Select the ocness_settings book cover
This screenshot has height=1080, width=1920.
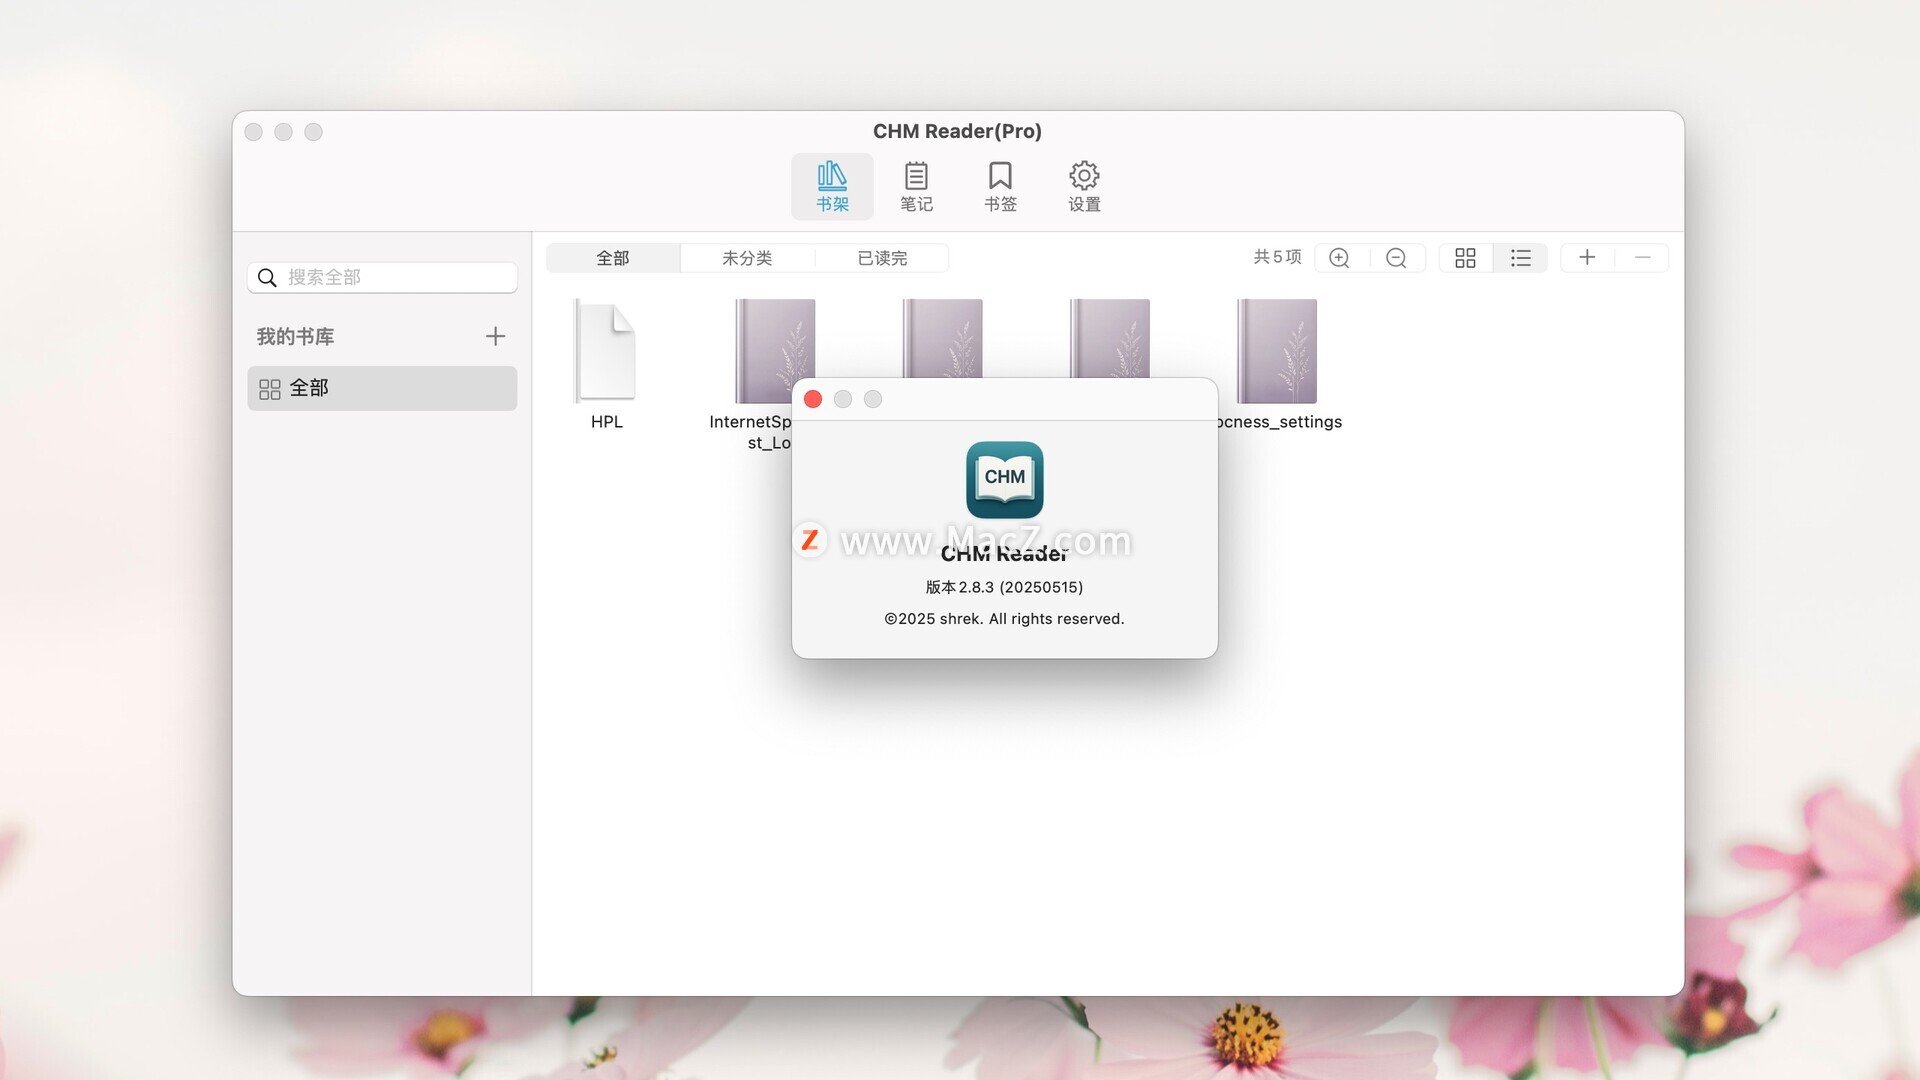click(x=1277, y=351)
